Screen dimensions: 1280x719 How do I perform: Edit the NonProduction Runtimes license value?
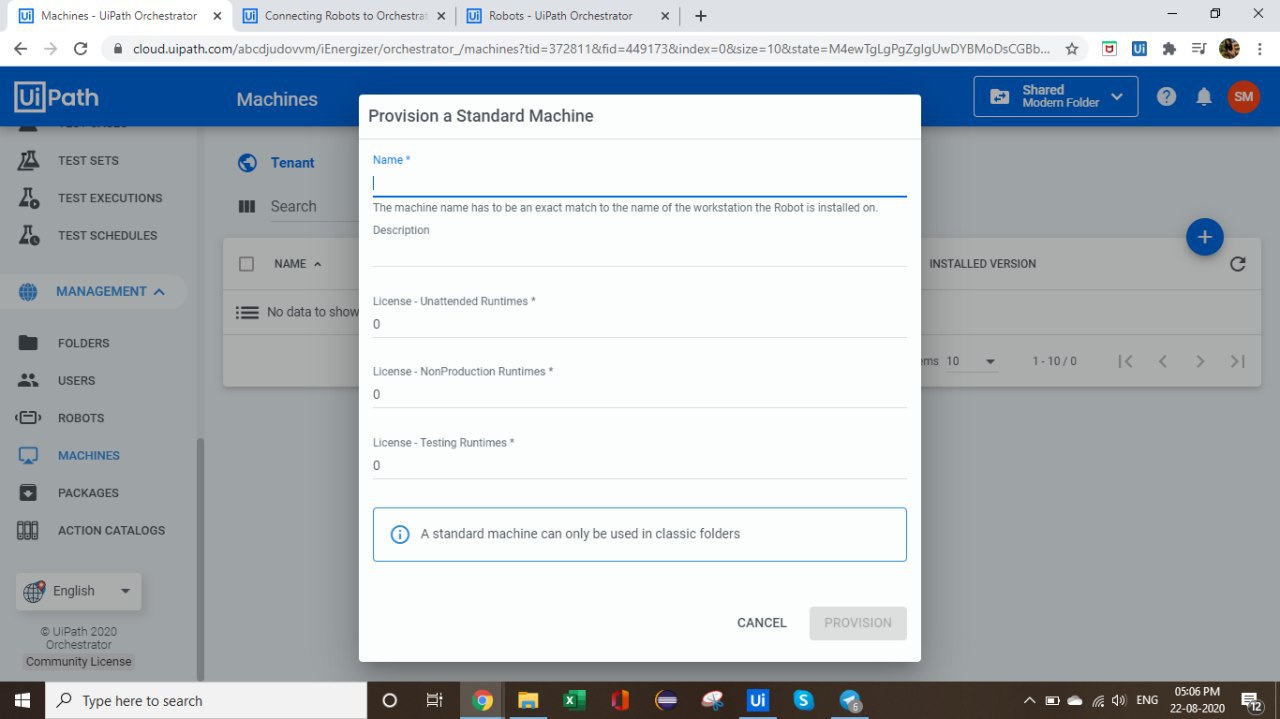point(639,394)
